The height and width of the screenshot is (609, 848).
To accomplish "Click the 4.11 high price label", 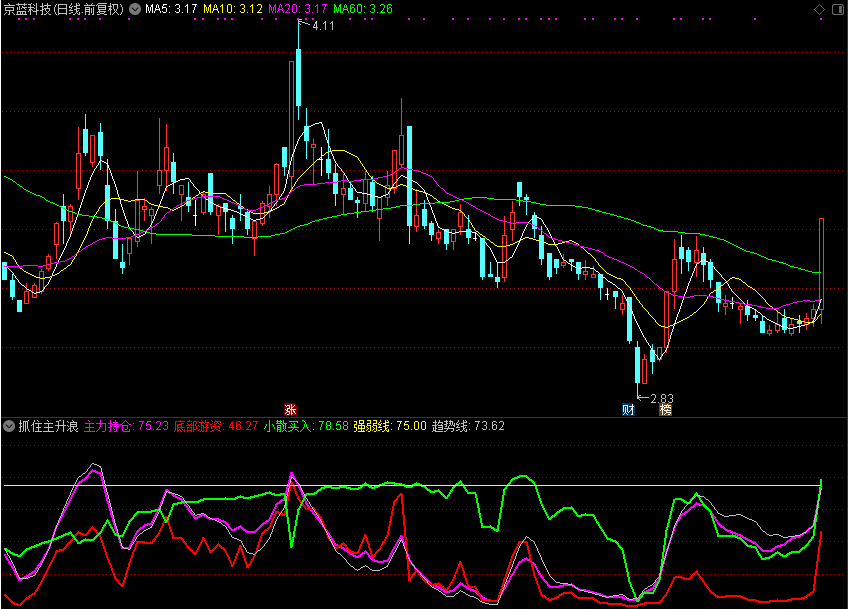I will [323, 25].
